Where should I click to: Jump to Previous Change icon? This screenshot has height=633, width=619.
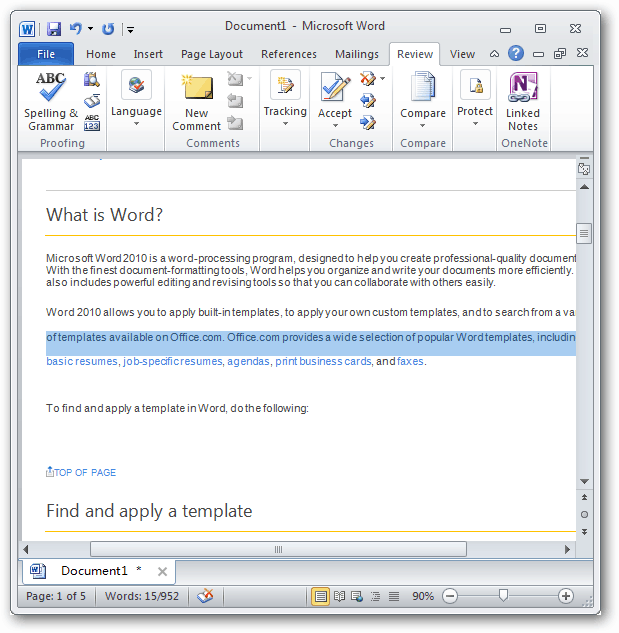click(368, 101)
